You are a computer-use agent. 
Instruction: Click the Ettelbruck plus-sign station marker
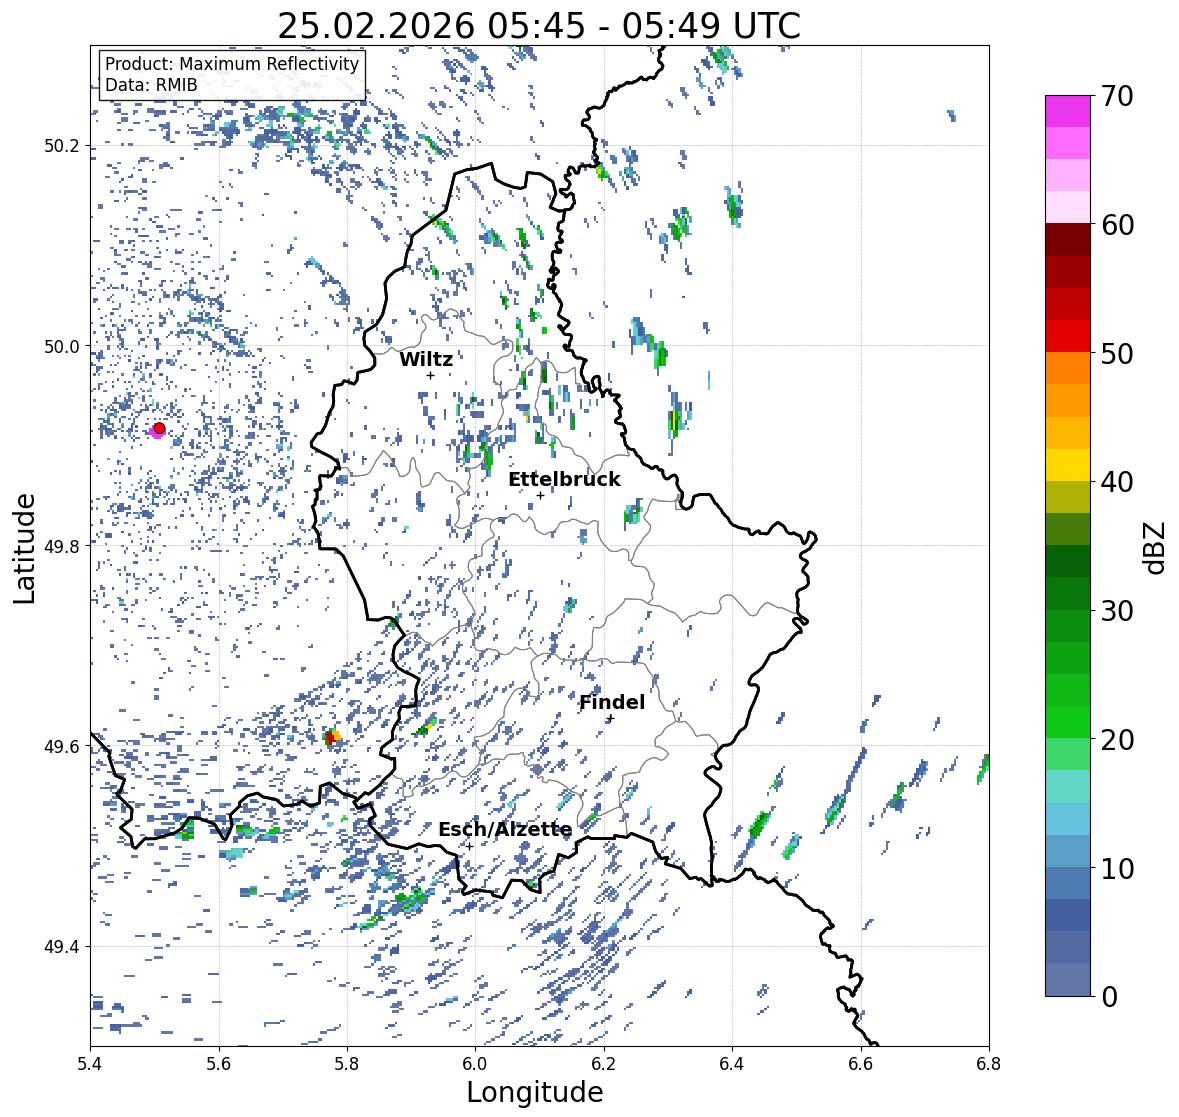tap(541, 495)
